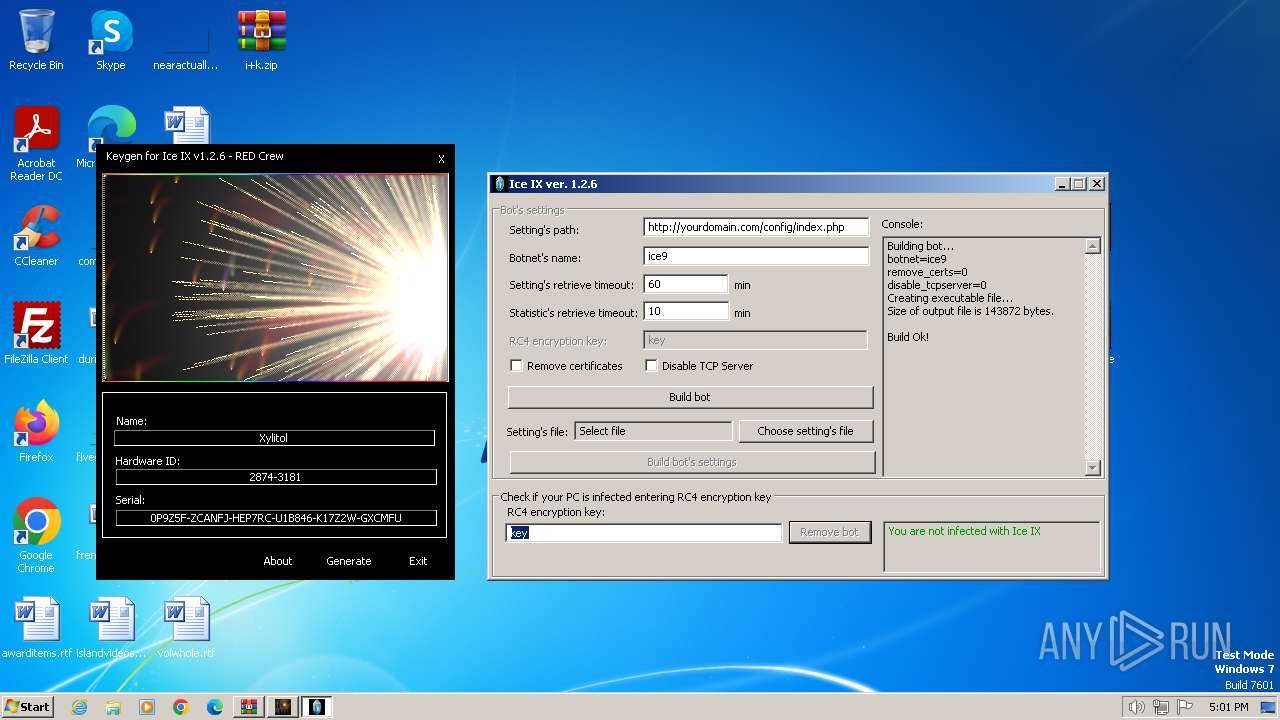Open Action Center flag icon

pyautogui.click(x=1185, y=707)
